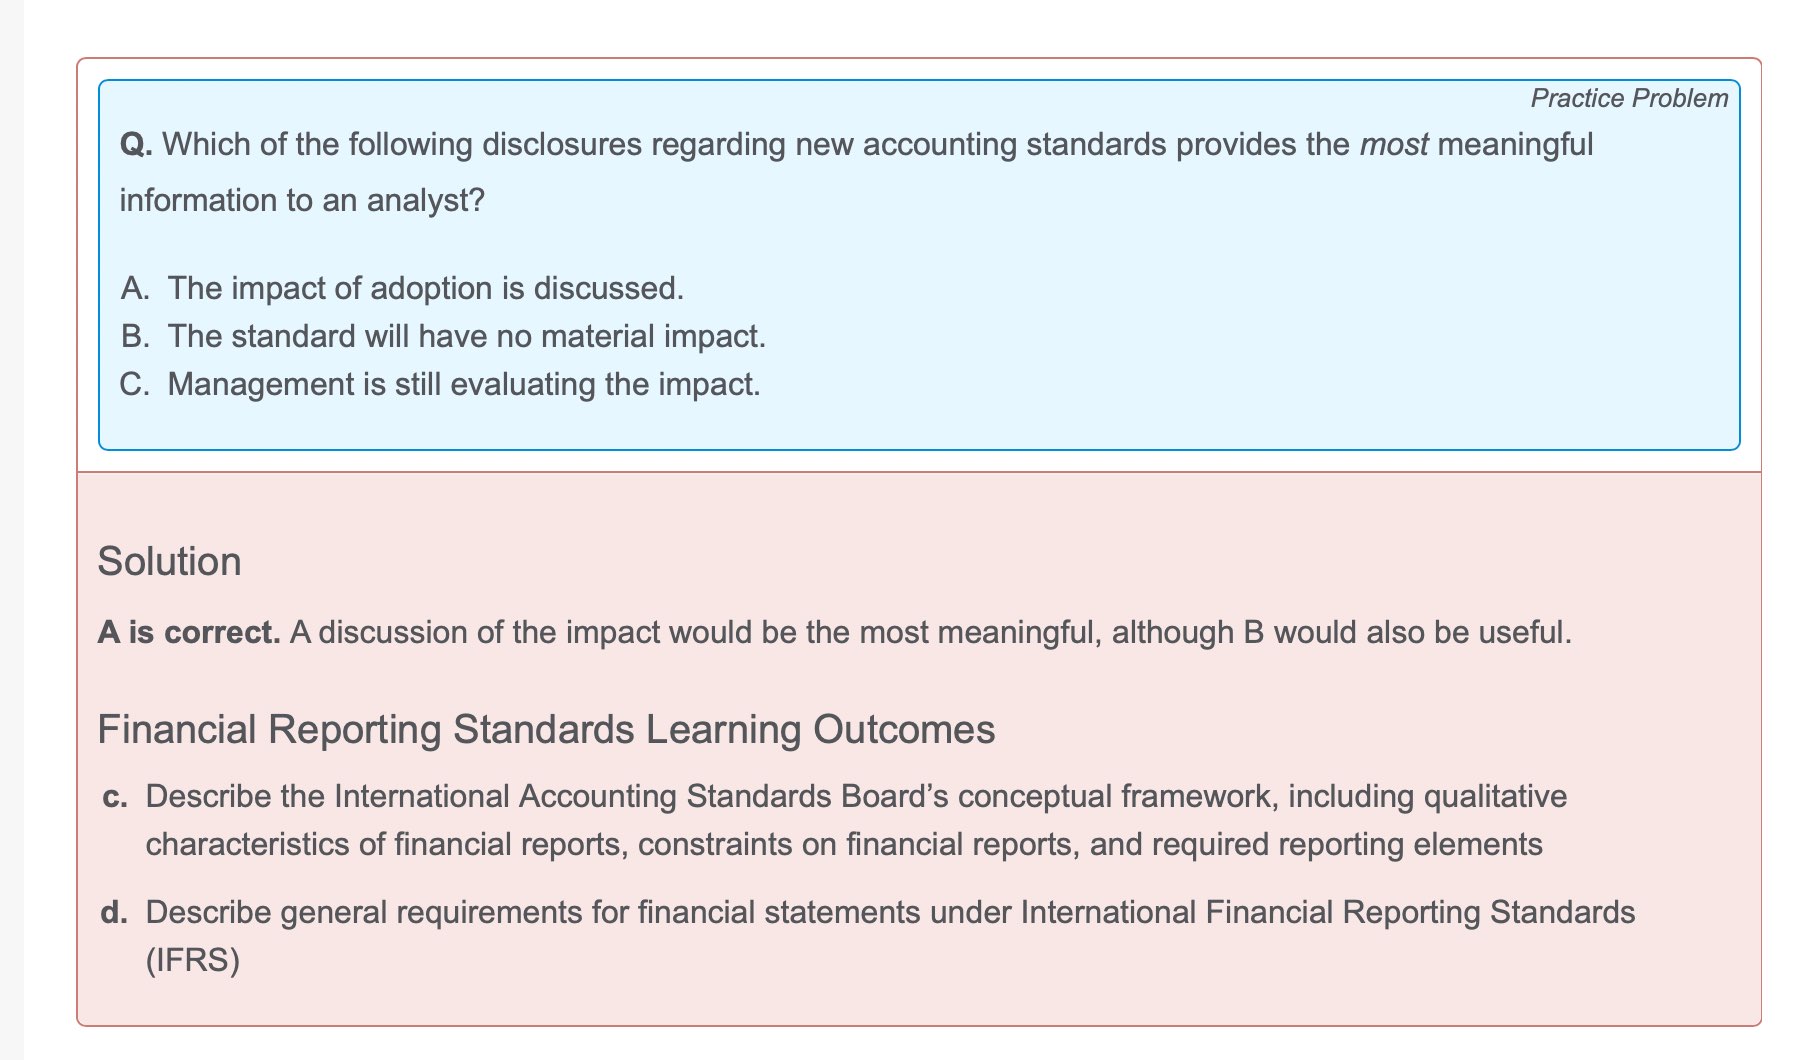
Task: Click the bold 'A is correct.' text
Action: (189, 632)
